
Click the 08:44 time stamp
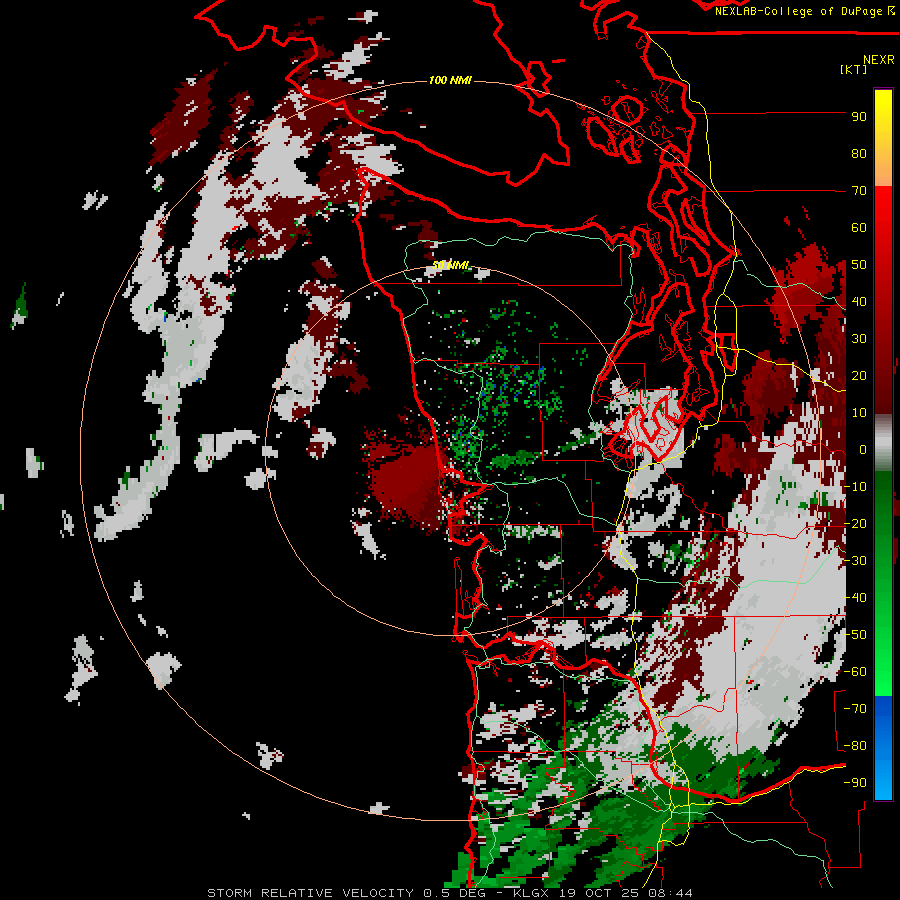tap(672, 893)
